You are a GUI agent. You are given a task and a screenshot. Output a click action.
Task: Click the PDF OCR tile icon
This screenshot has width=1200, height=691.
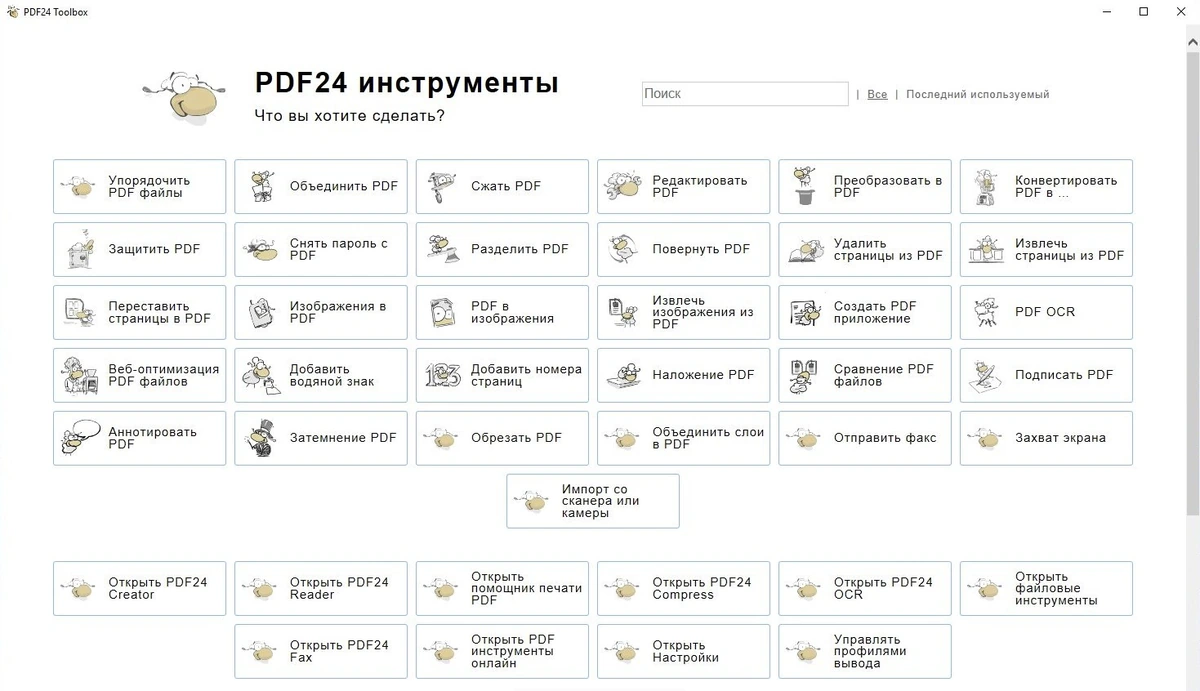click(986, 313)
